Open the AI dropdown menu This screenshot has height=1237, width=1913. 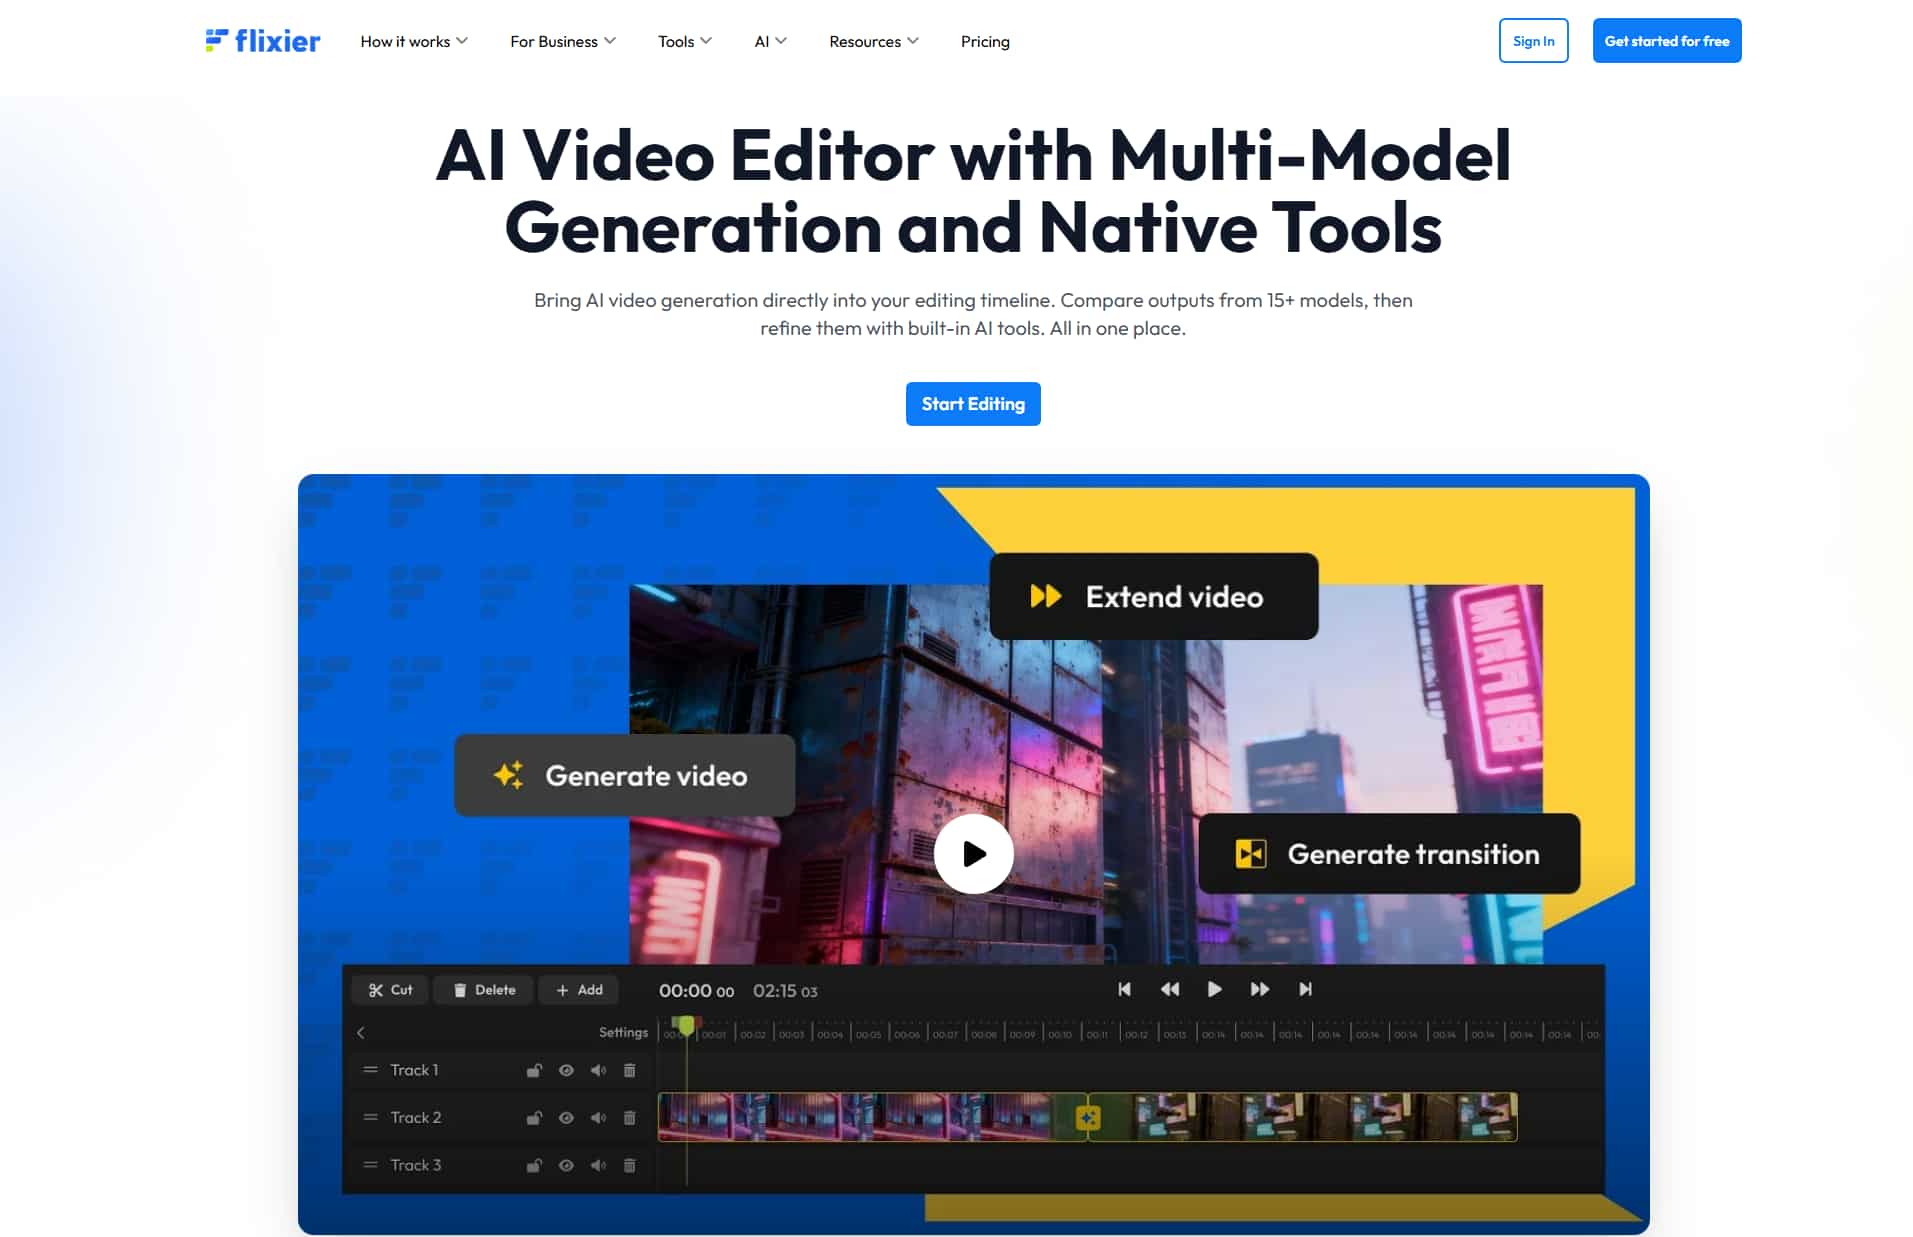click(770, 41)
